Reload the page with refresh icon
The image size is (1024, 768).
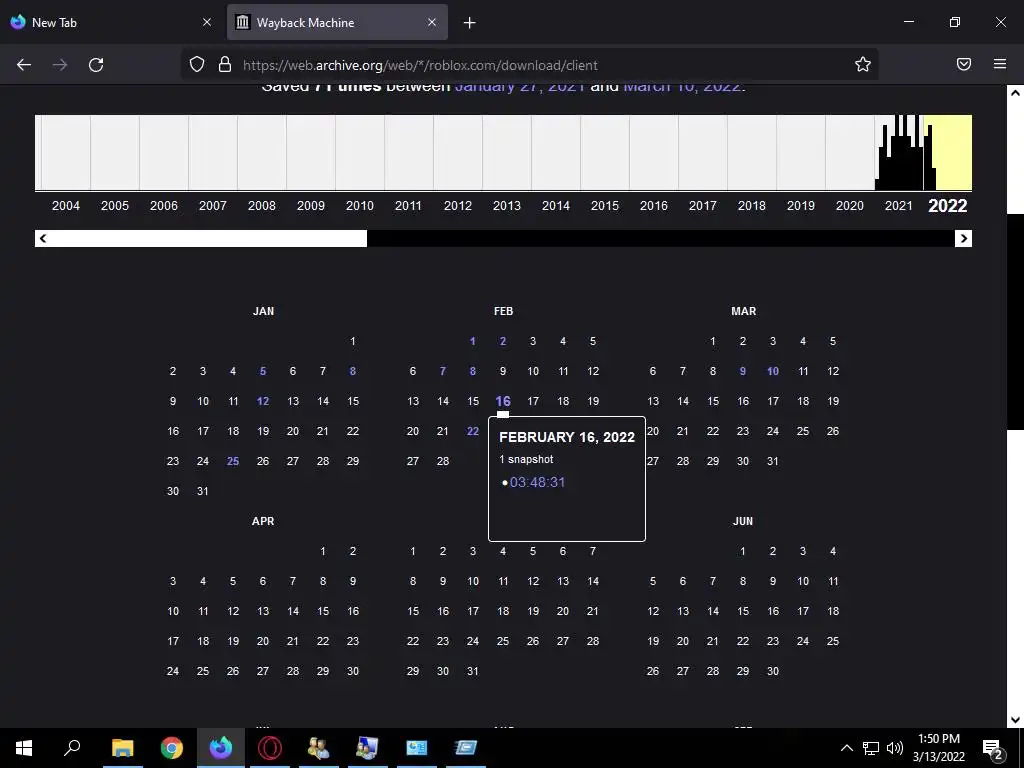[96, 65]
